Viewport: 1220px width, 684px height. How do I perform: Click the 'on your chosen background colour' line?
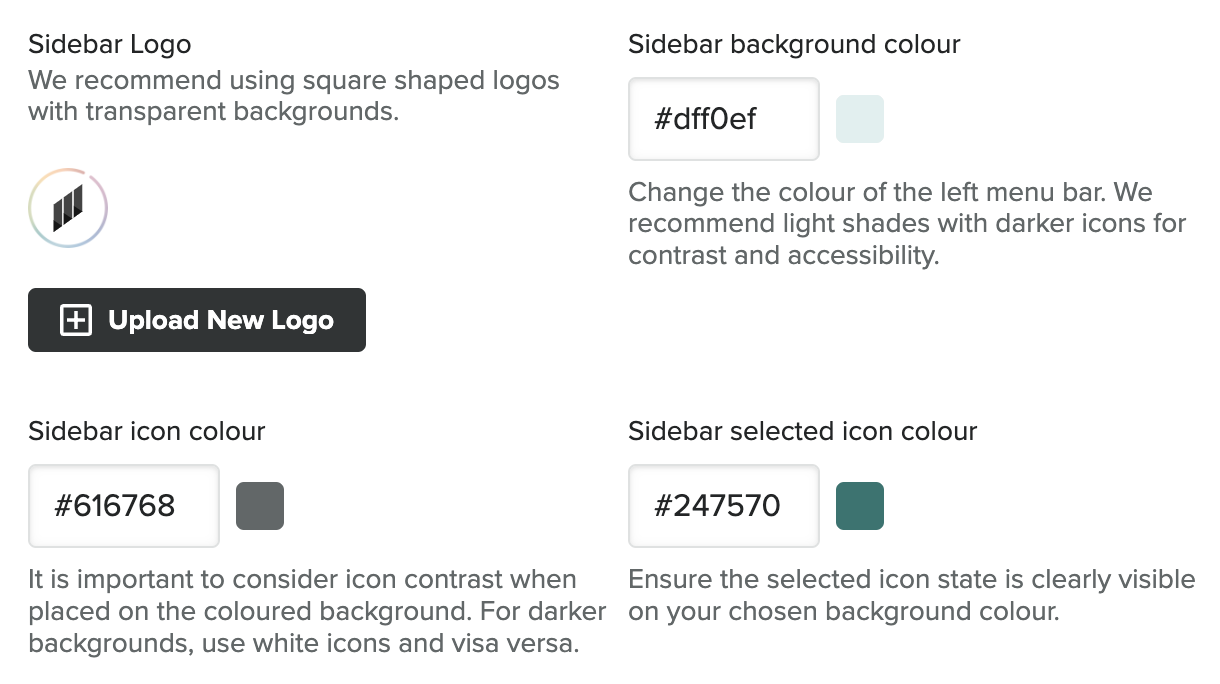tap(843, 611)
